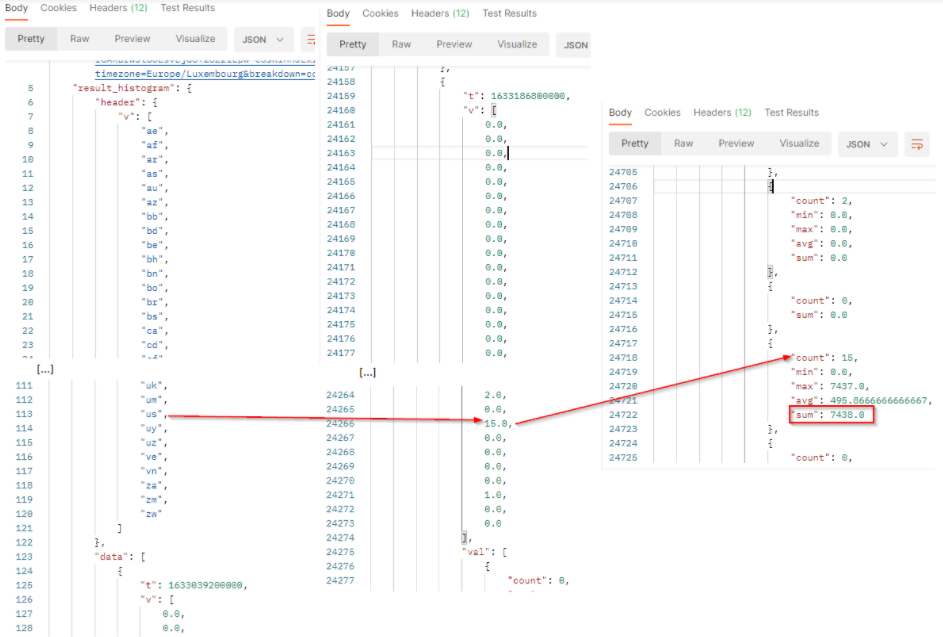943x637 pixels.
Task: Click the "us" entry on line 113
Action: (152, 414)
